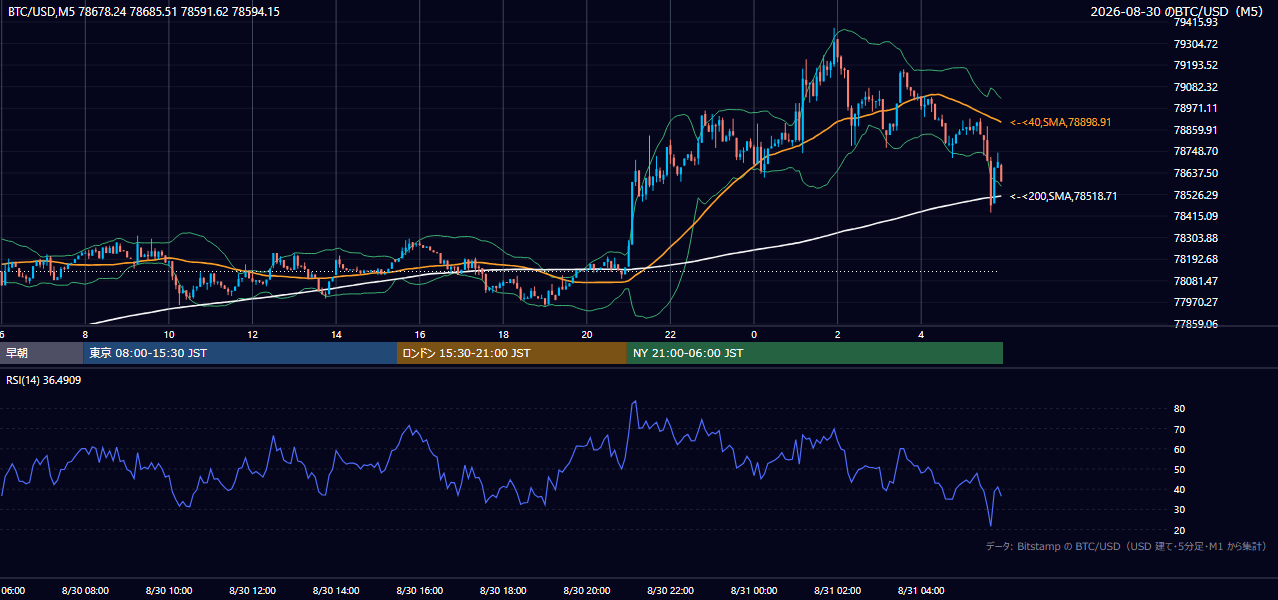This screenshot has height=600, width=1278.
Task: Click the 東京 08:00-15:30 JST session bar
Action: 240,353
